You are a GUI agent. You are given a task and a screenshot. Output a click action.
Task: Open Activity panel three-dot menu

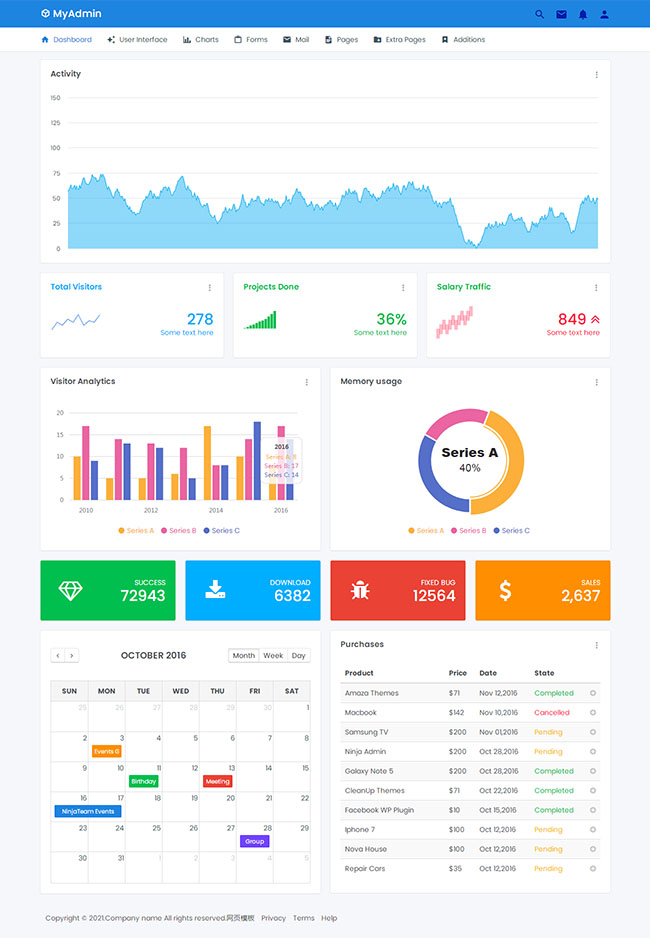(x=597, y=75)
